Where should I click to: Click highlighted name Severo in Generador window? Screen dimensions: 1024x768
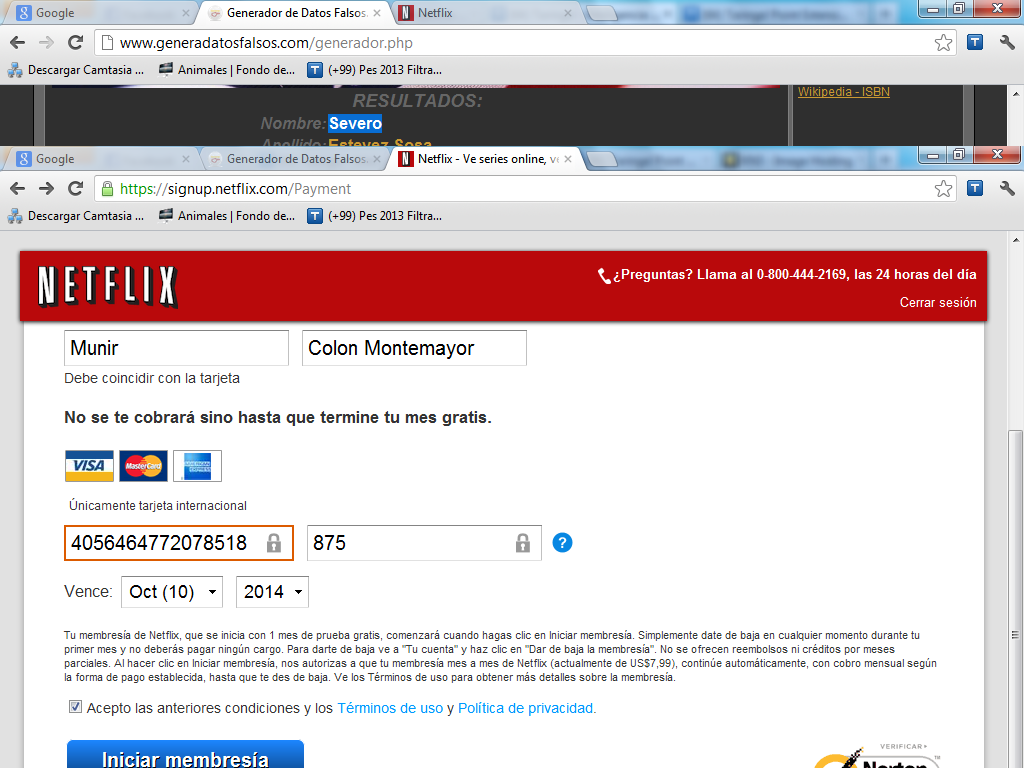coord(355,123)
